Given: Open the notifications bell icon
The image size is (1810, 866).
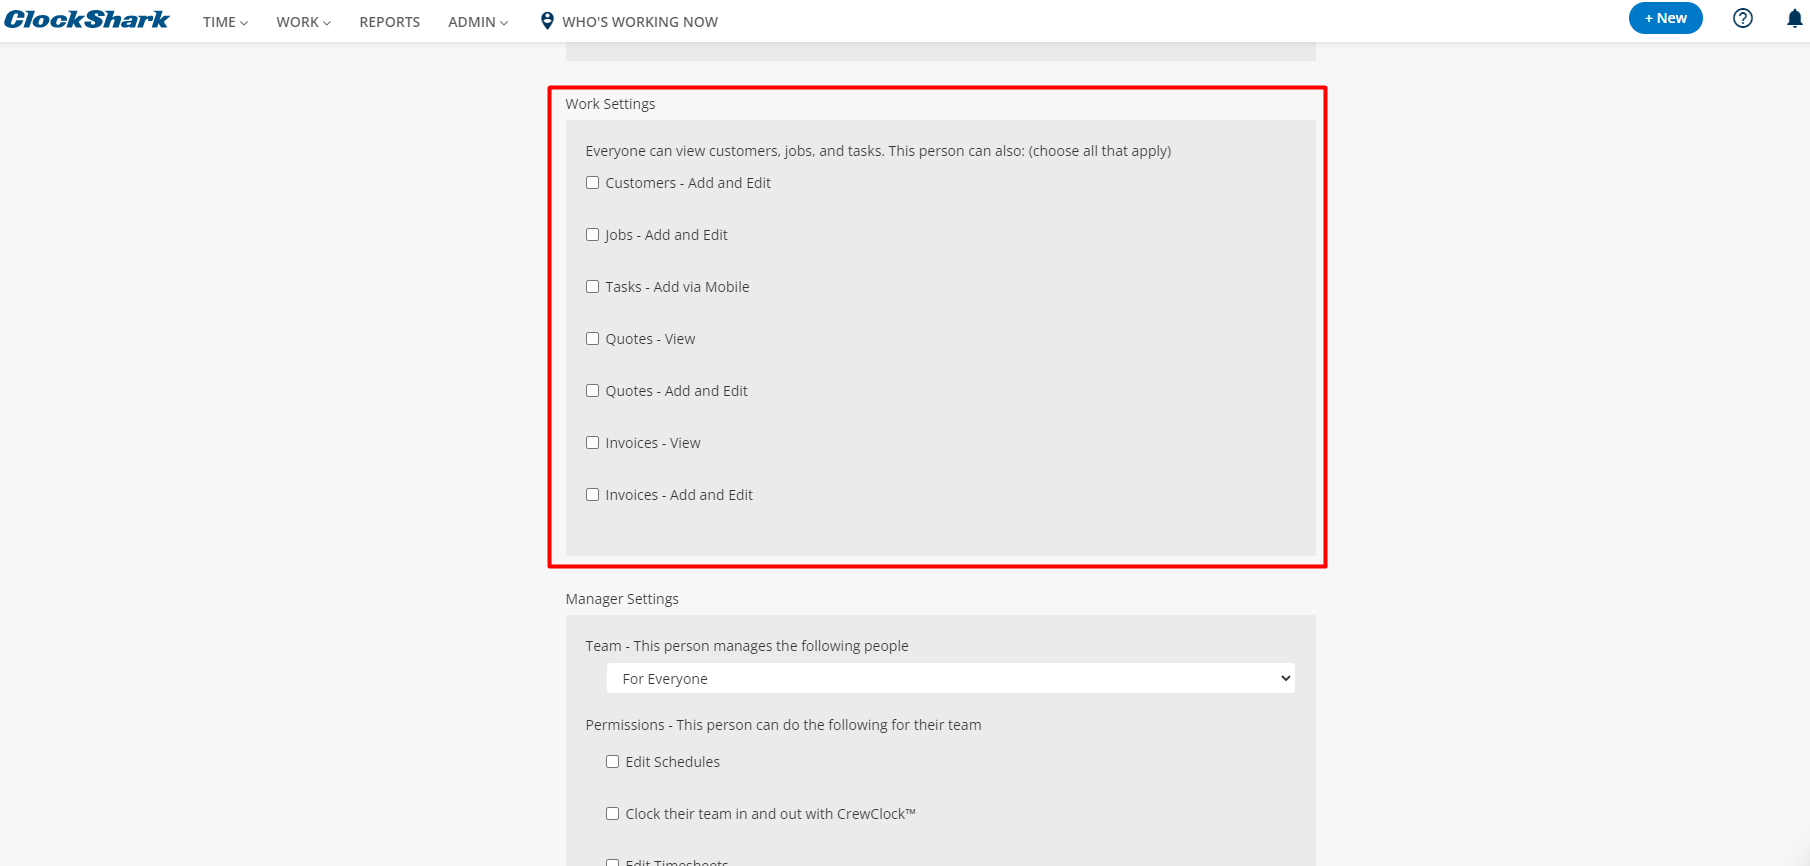Looking at the screenshot, I should pyautogui.click(x=1795, y=18).
